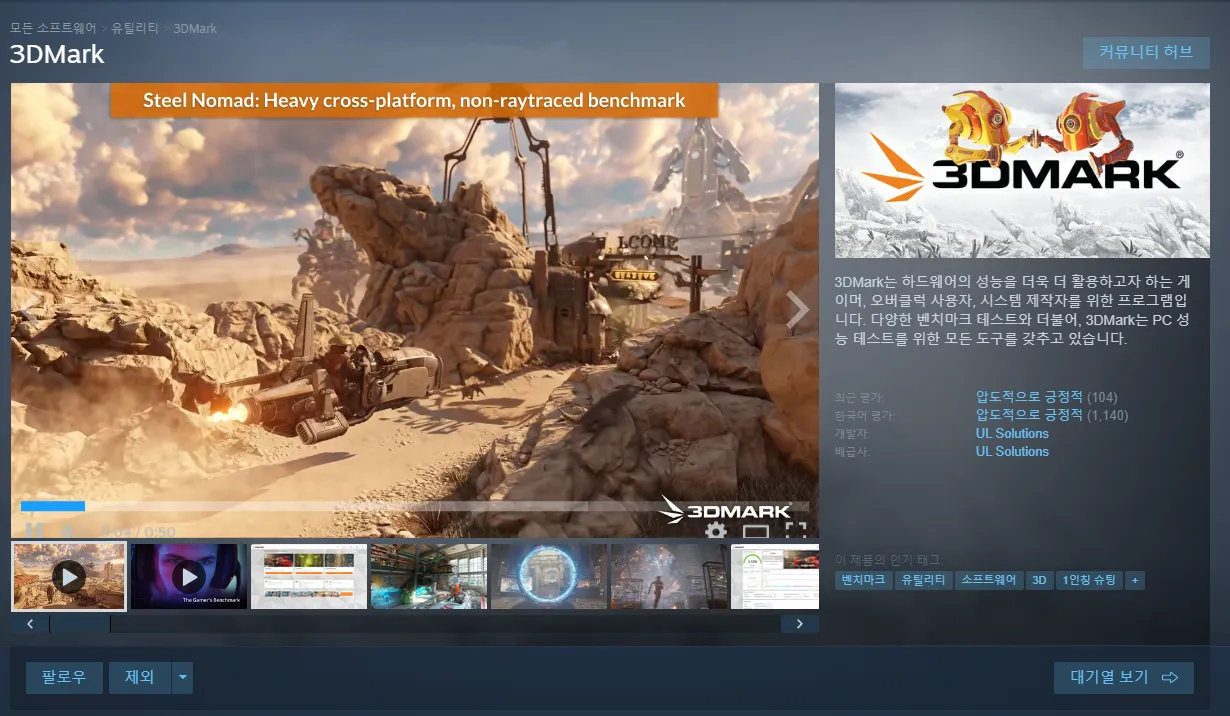This screenshot has width=1230, height=716.
Task: Click the 이 제품의 인기 태그 heading
Action: 888,560
